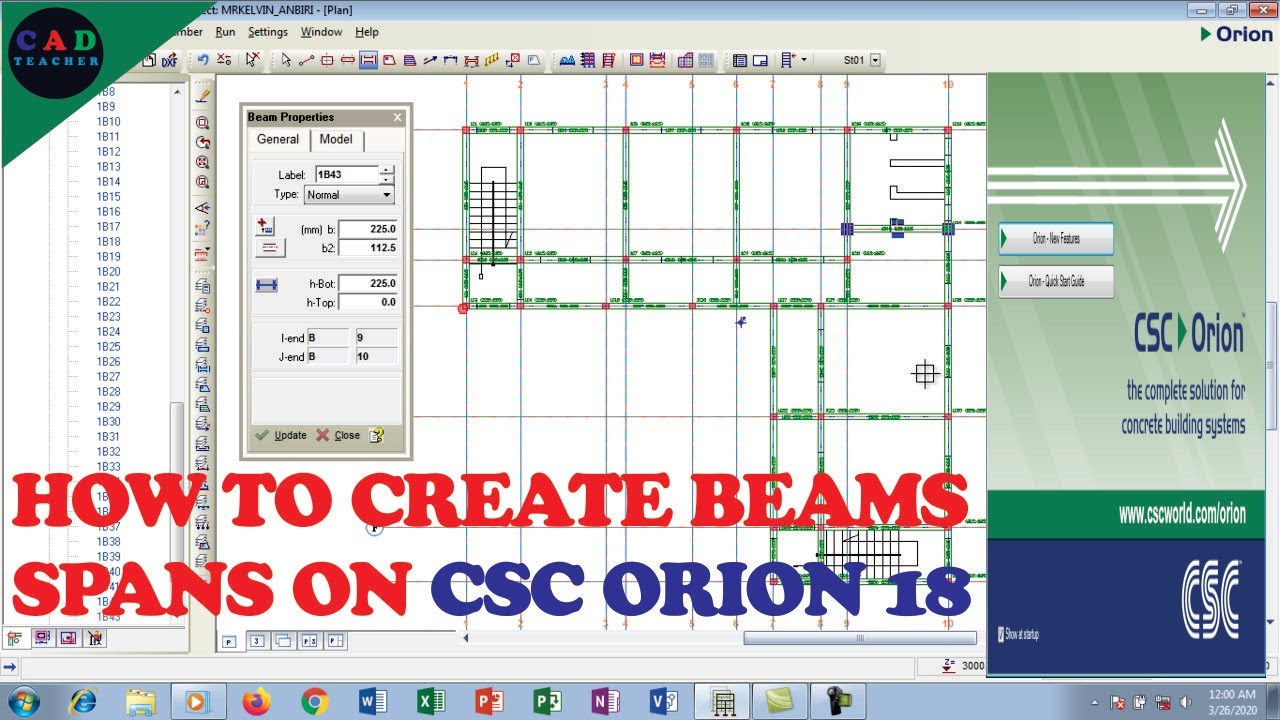The width and height of the screenshot is (1280, 720).
Task: Click the '3' view button at bottom
Action: pos(257,641)
